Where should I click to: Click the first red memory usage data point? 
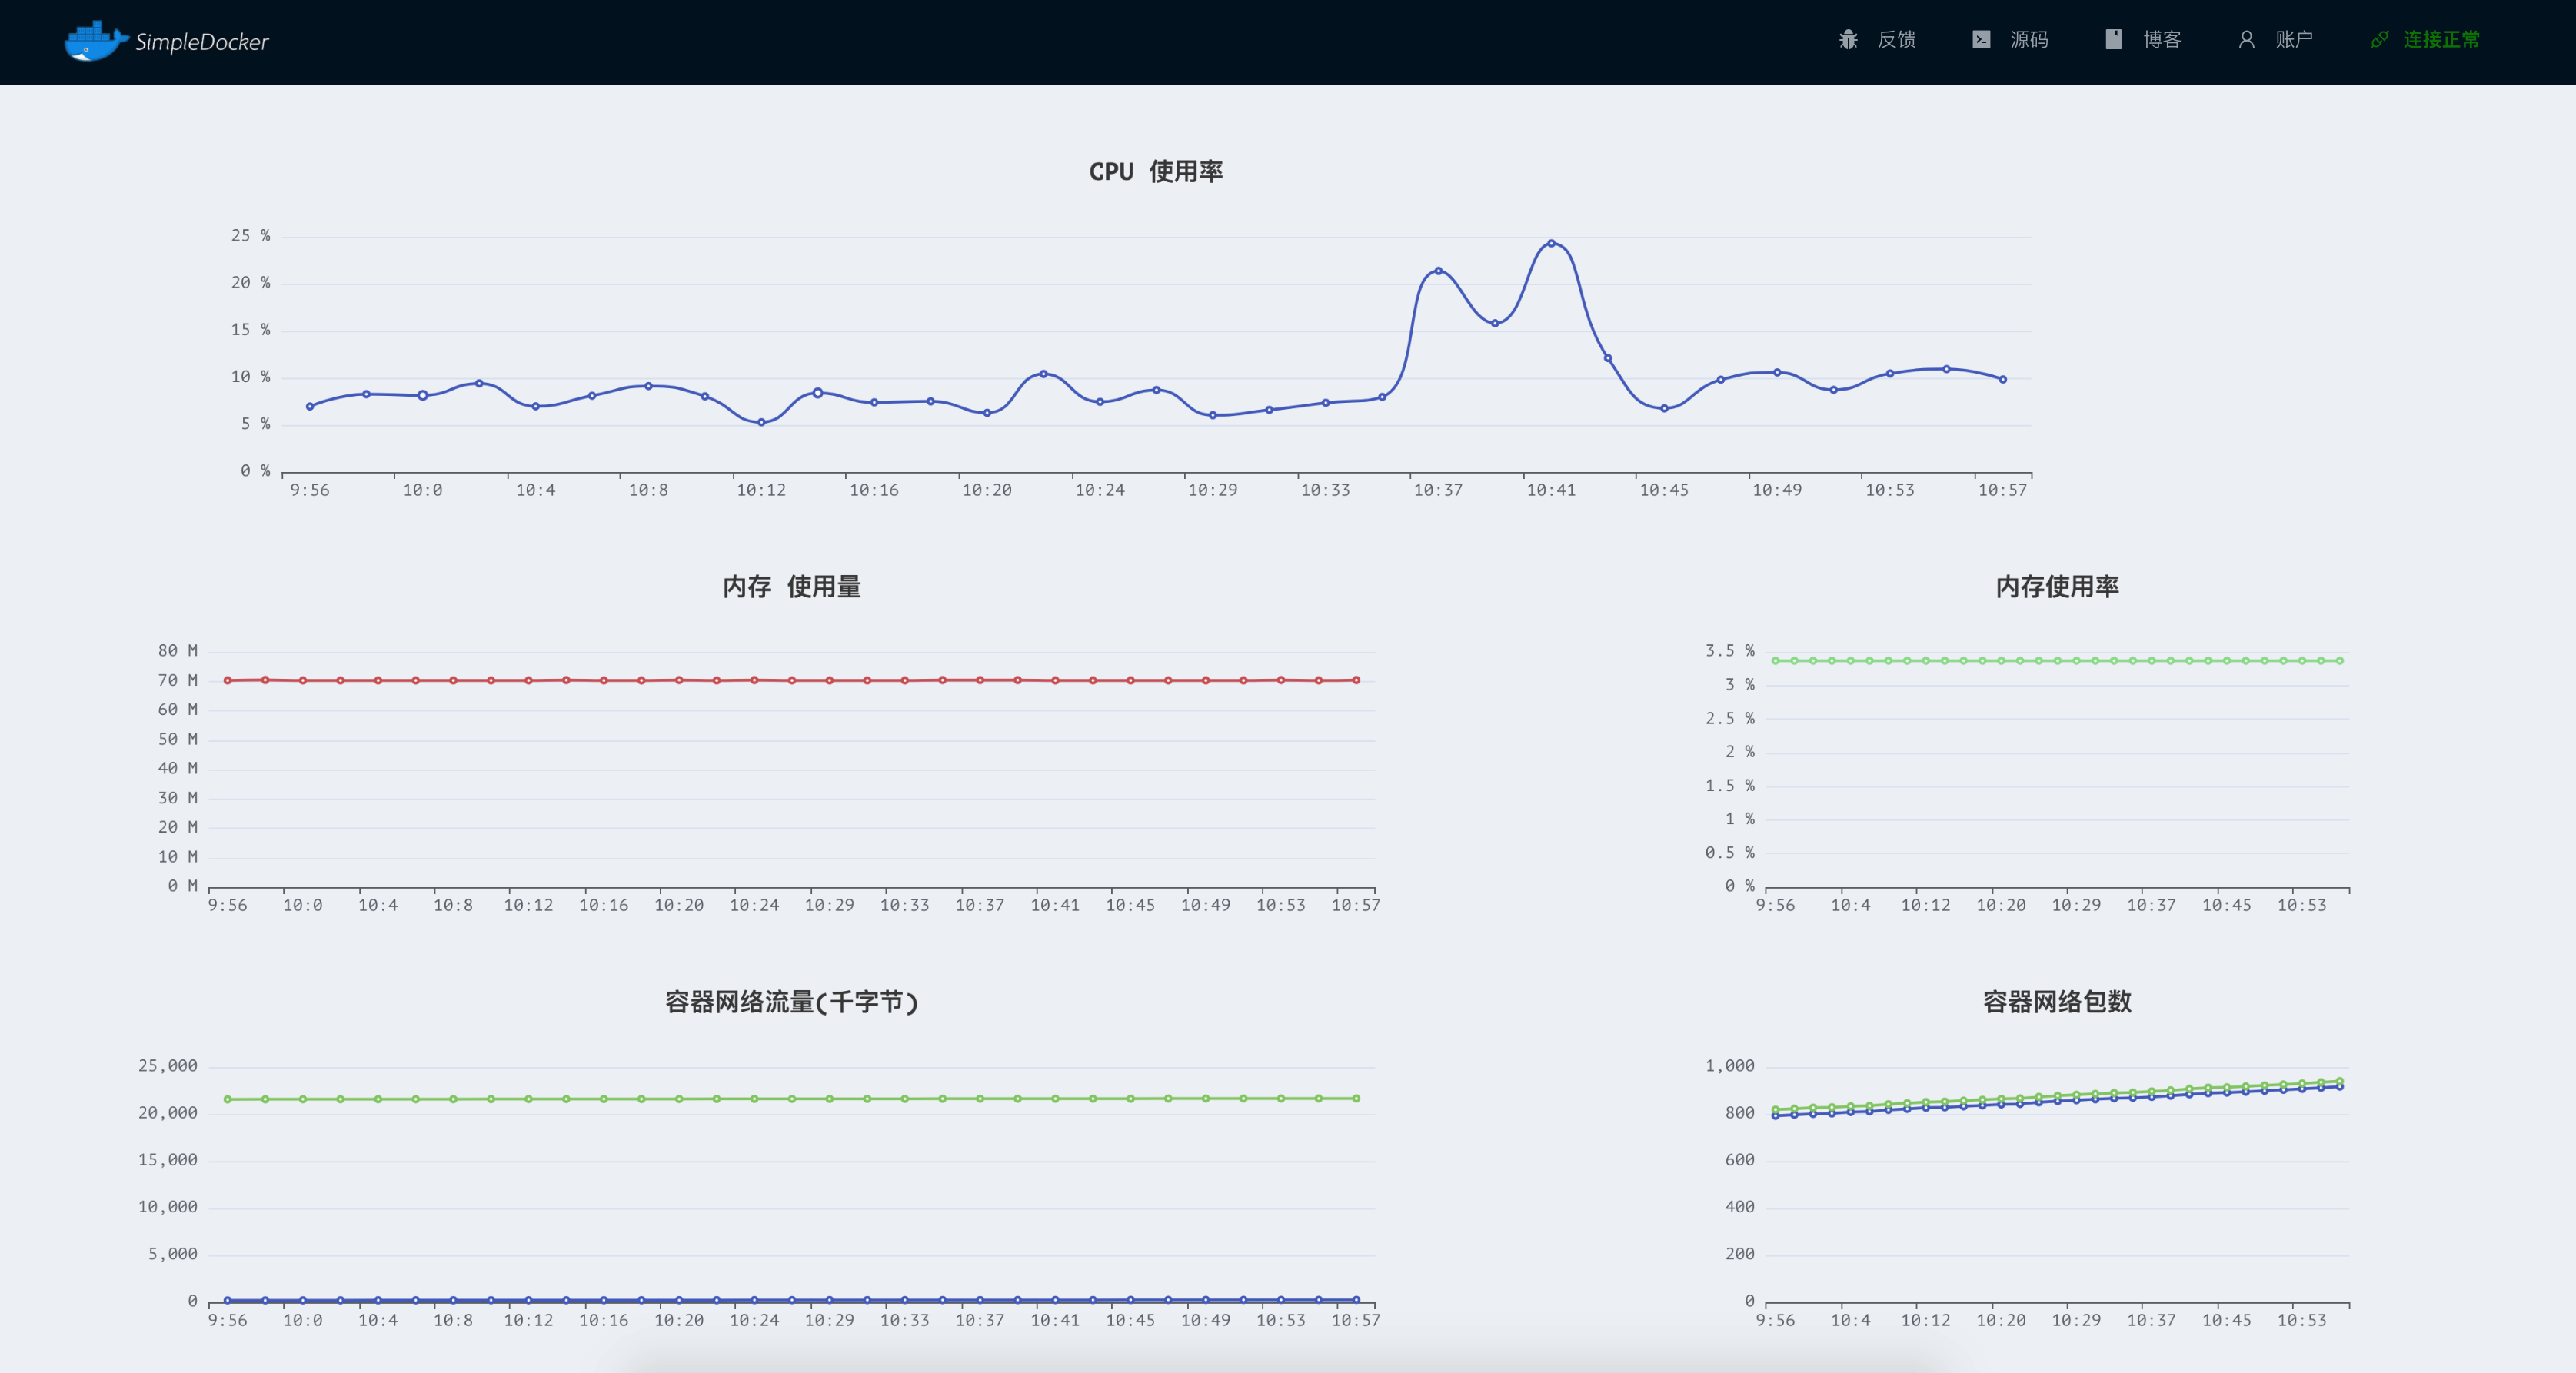(x=228, y=680)
